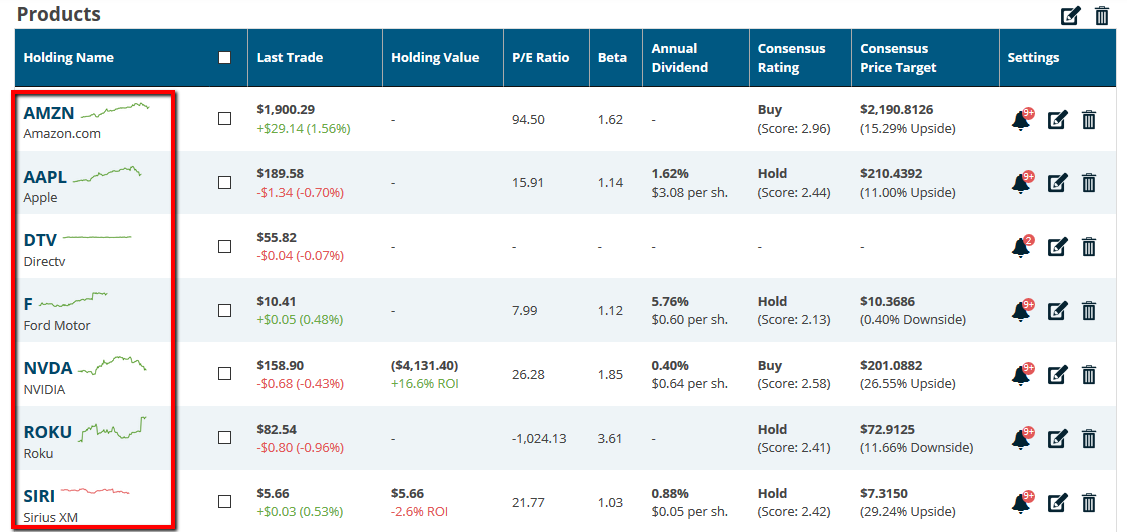
Task: Tick the checkbox in the SIRI row
Action: 224,502
